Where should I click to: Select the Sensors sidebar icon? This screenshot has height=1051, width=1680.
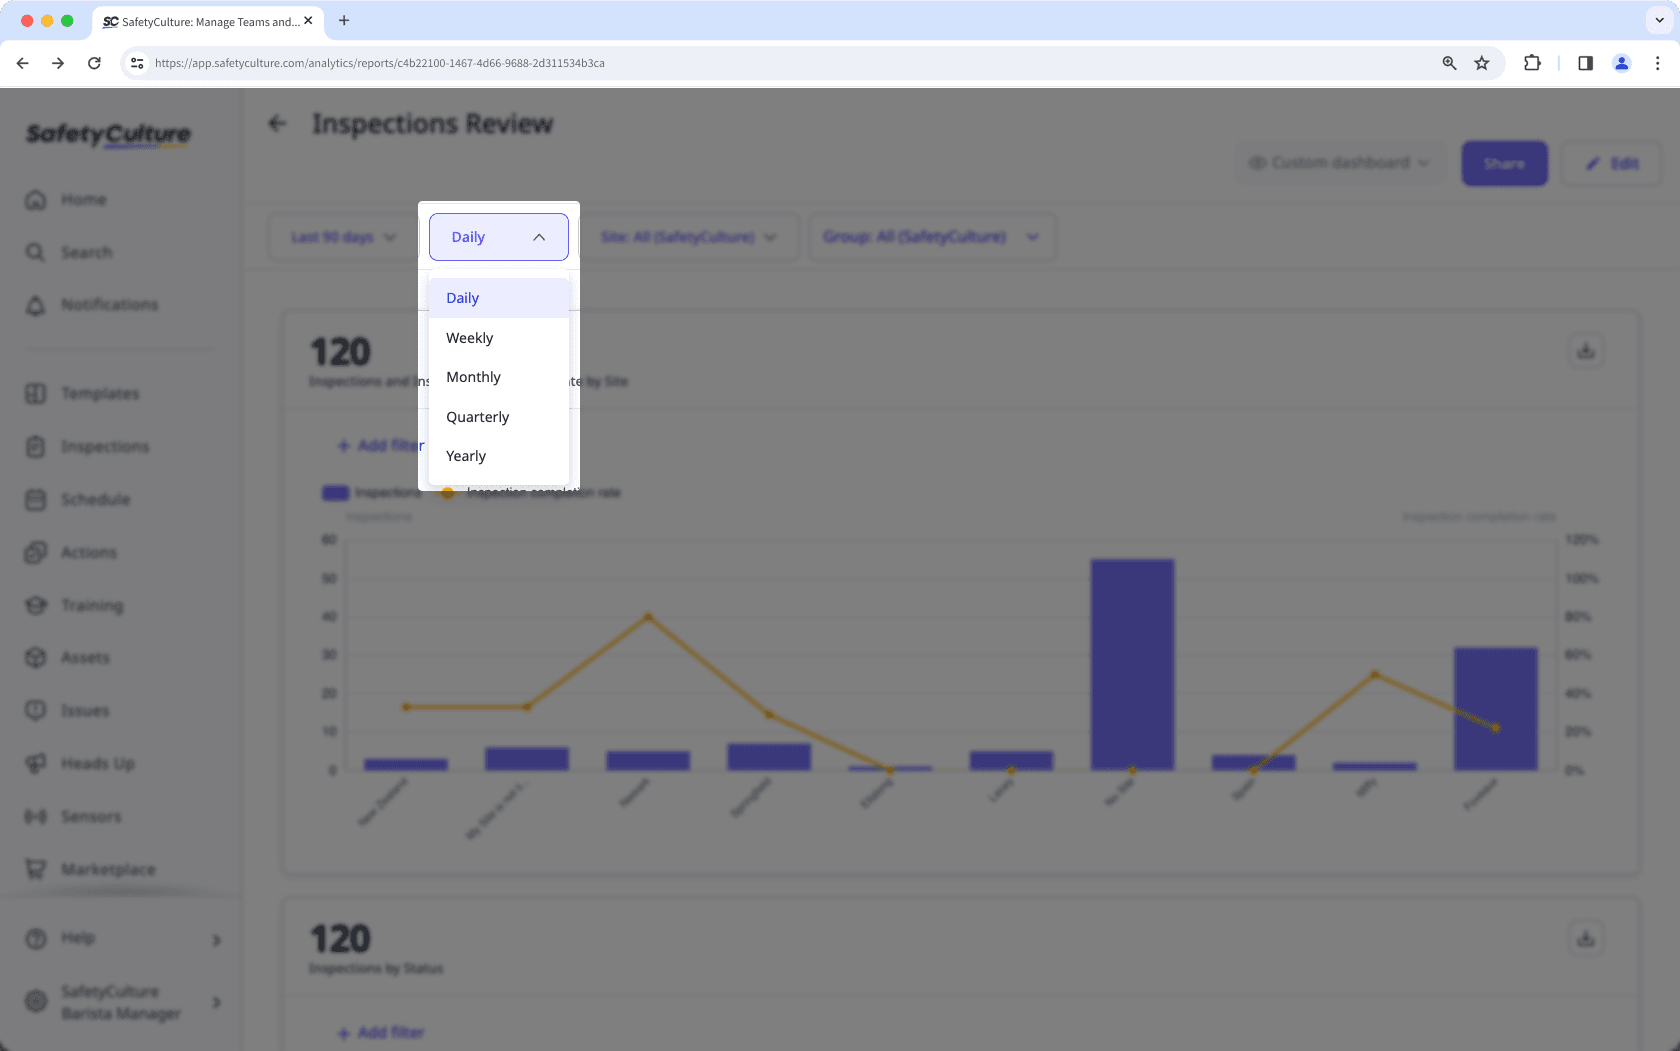click(x=36, y=816)
